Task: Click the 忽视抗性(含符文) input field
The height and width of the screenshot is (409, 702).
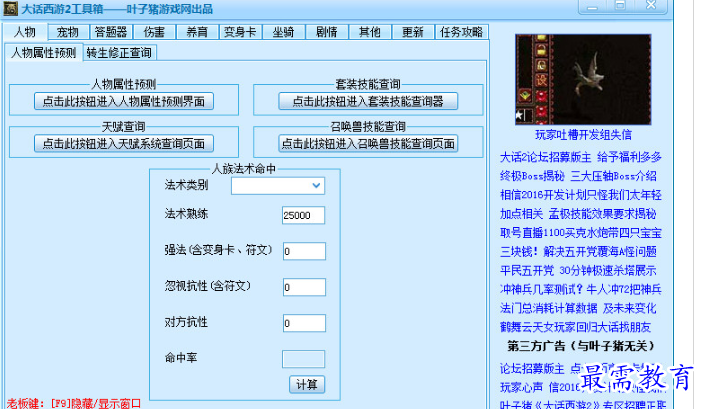Action: click(x=304, y=287)
